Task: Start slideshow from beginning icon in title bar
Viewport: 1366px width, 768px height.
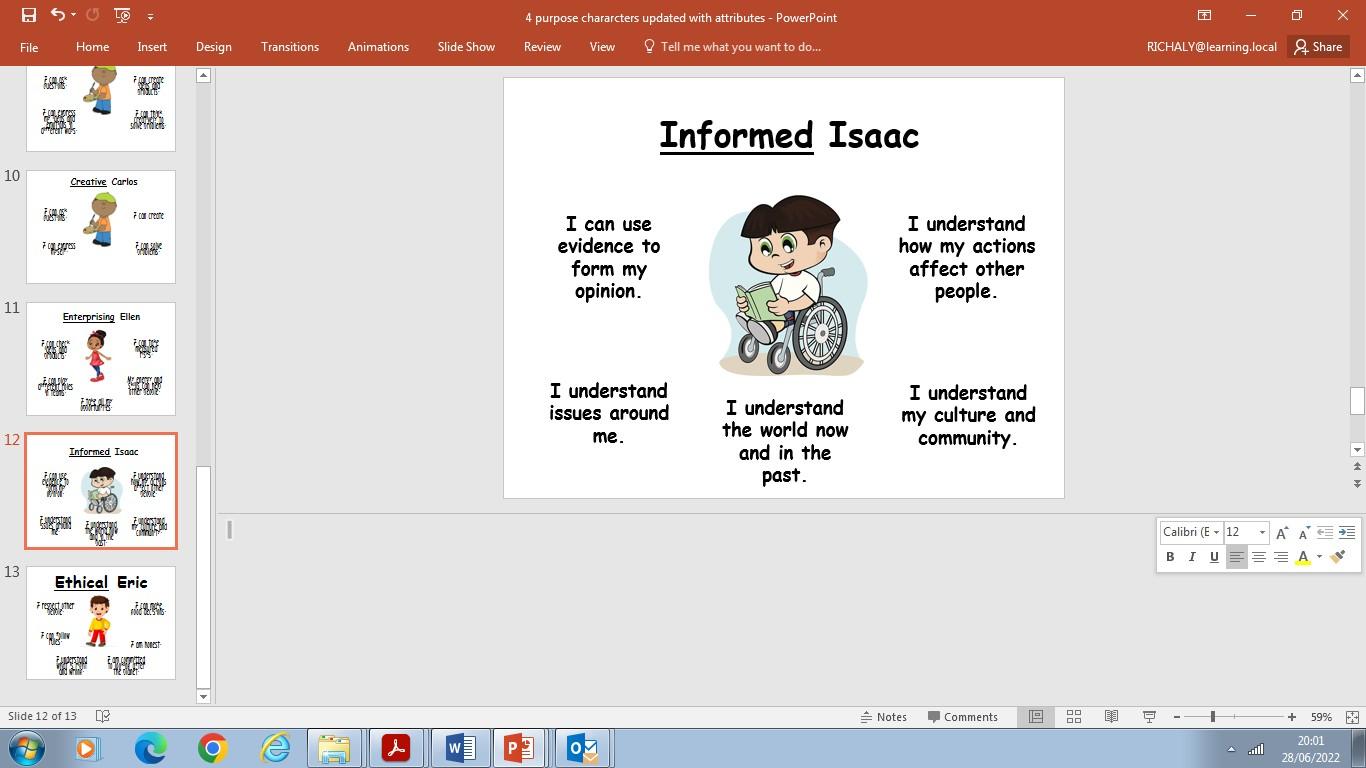Action: [123, 15]
